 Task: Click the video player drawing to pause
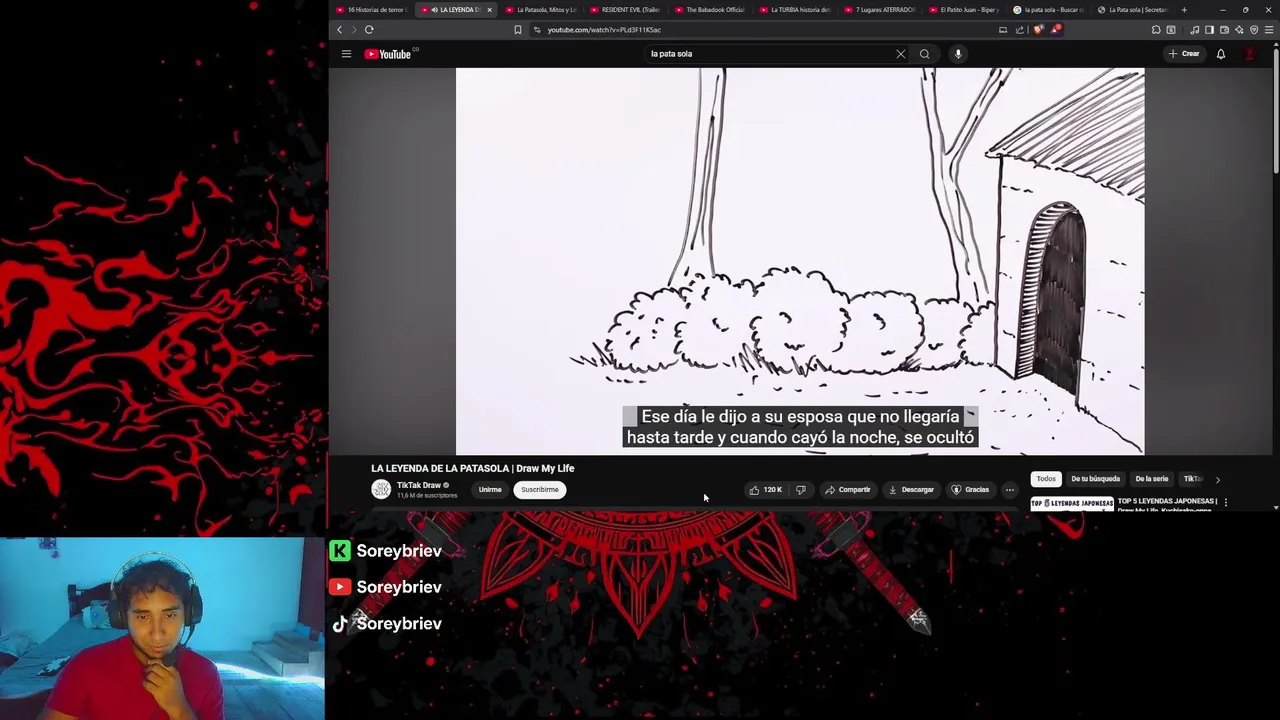pos(800,261)
